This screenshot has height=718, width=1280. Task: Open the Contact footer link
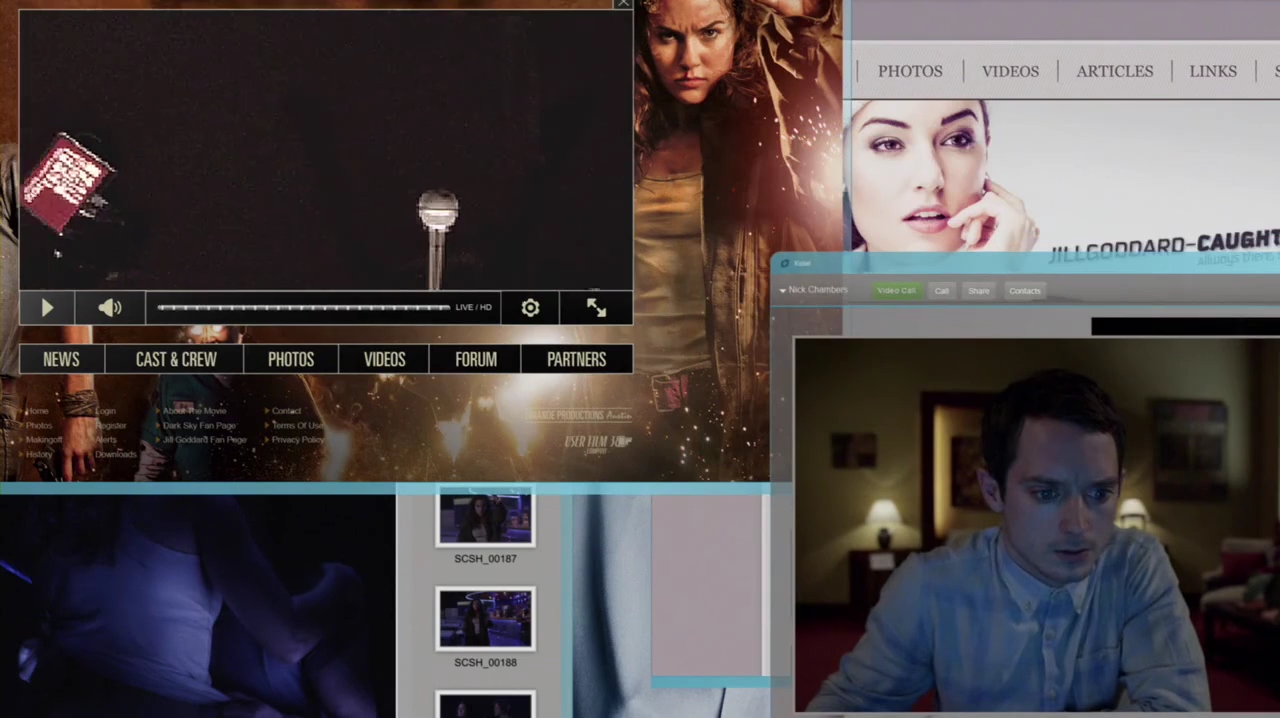[x=286, y=411]
